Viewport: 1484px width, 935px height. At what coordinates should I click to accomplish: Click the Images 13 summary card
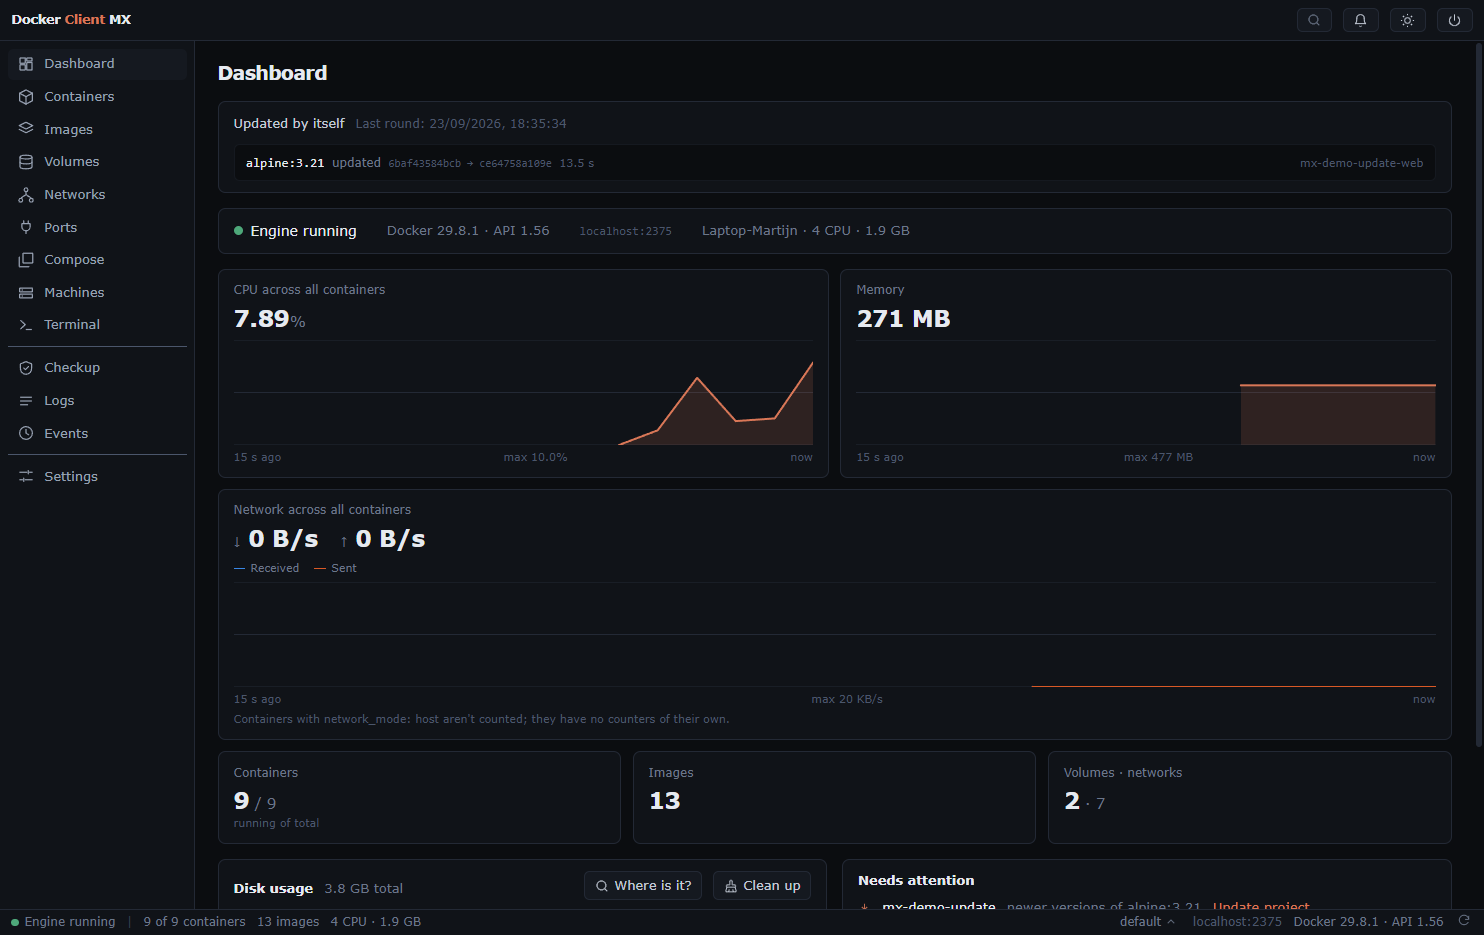pos(834,797)
